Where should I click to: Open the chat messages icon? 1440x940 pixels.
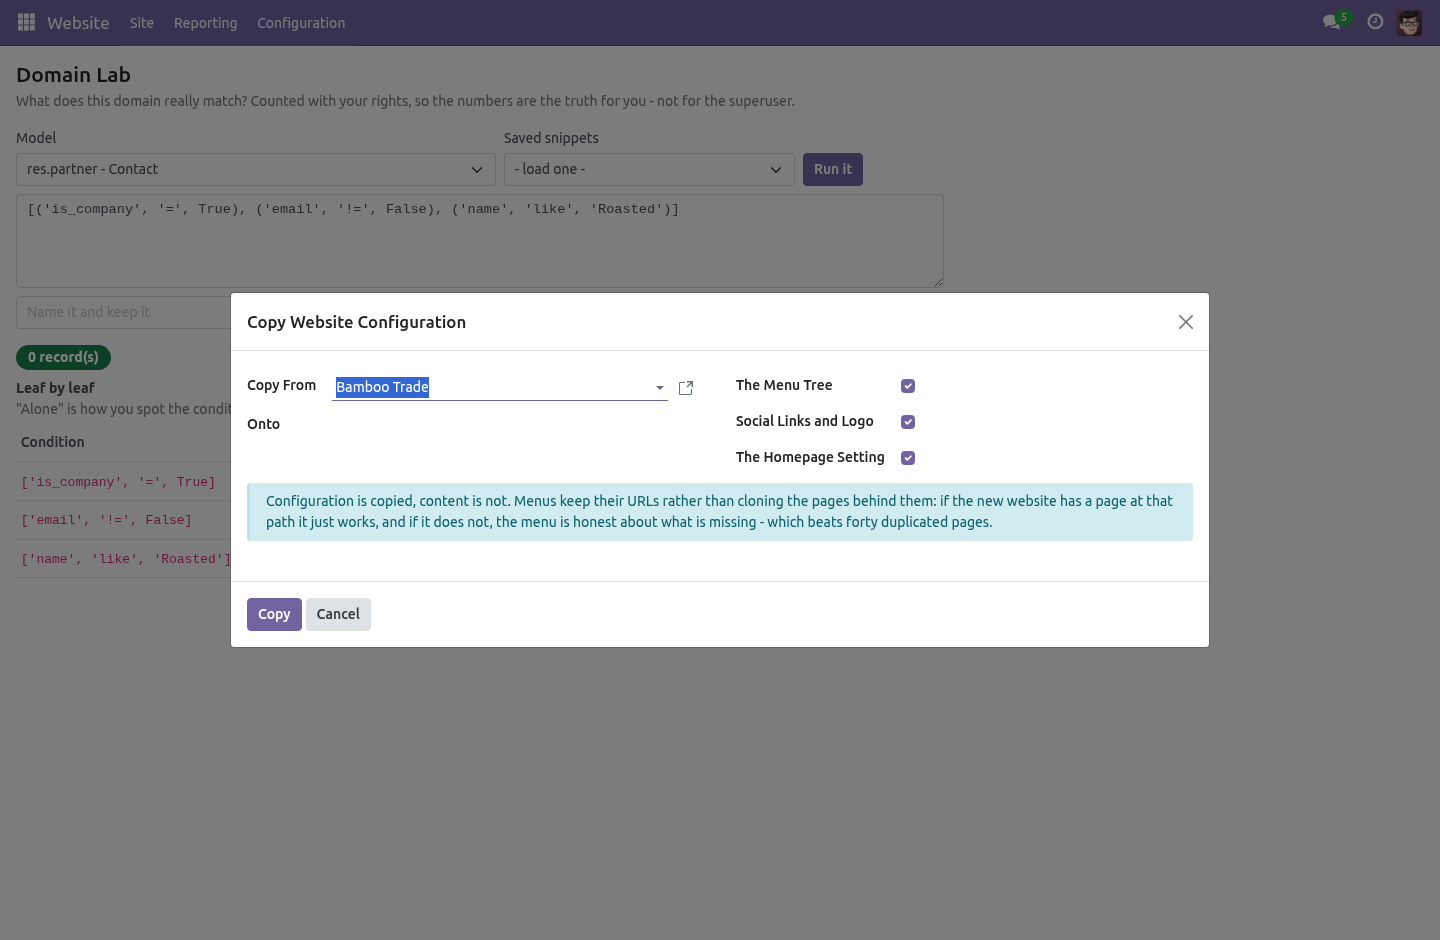[x=1331, y=22]
